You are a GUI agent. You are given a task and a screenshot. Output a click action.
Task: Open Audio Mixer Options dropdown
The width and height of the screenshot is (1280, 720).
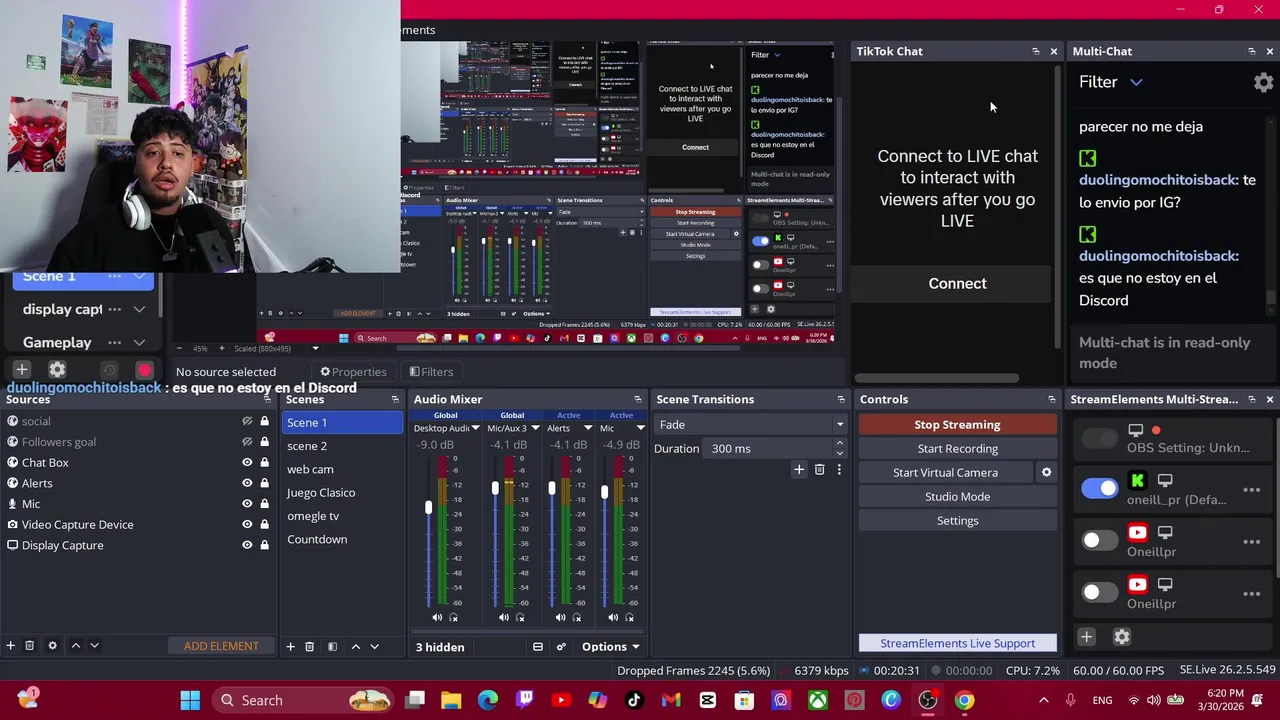pyautogui.click(x=610, y=647)
